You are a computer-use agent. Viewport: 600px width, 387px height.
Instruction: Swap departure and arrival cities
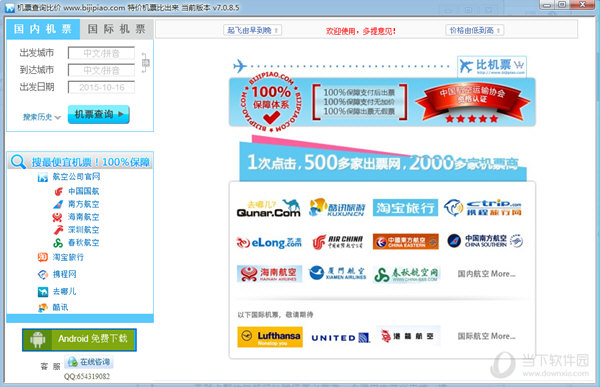pos(145,62)
